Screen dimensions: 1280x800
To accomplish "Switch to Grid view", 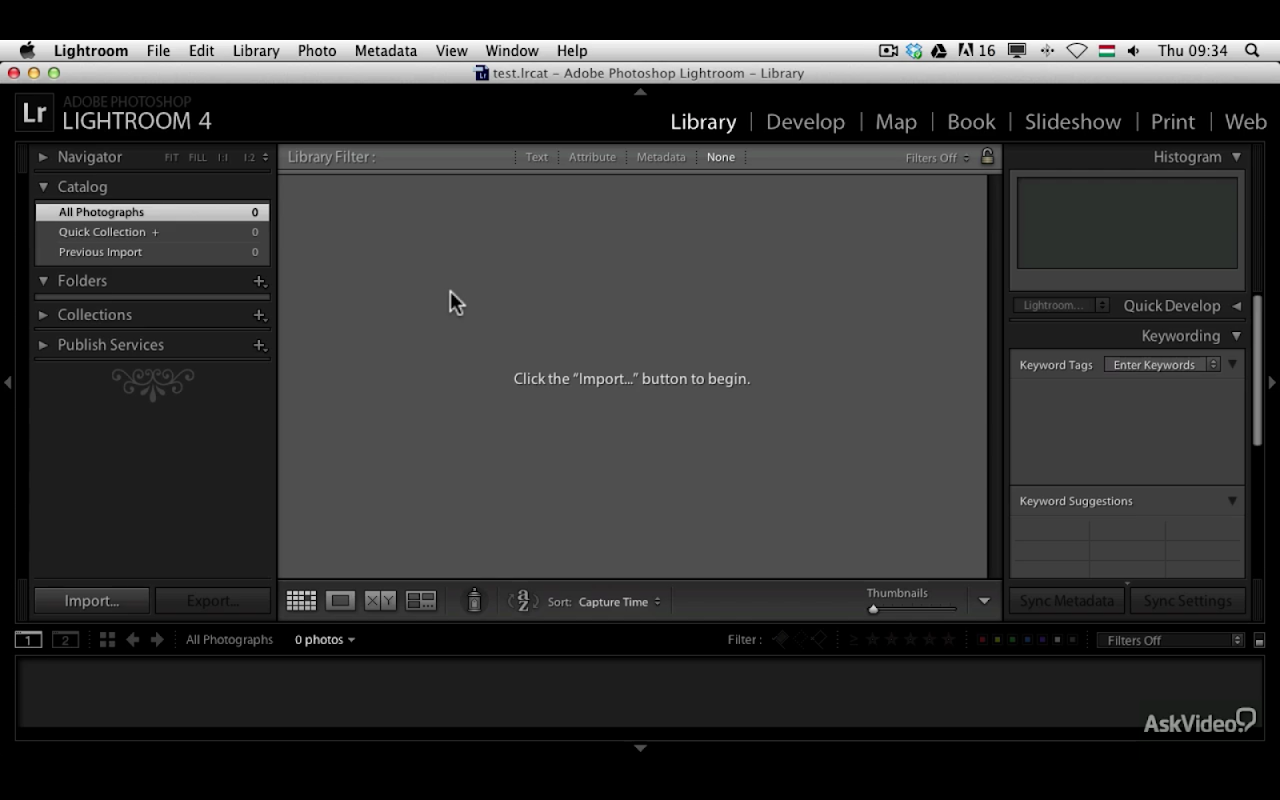I will [301, 601].
